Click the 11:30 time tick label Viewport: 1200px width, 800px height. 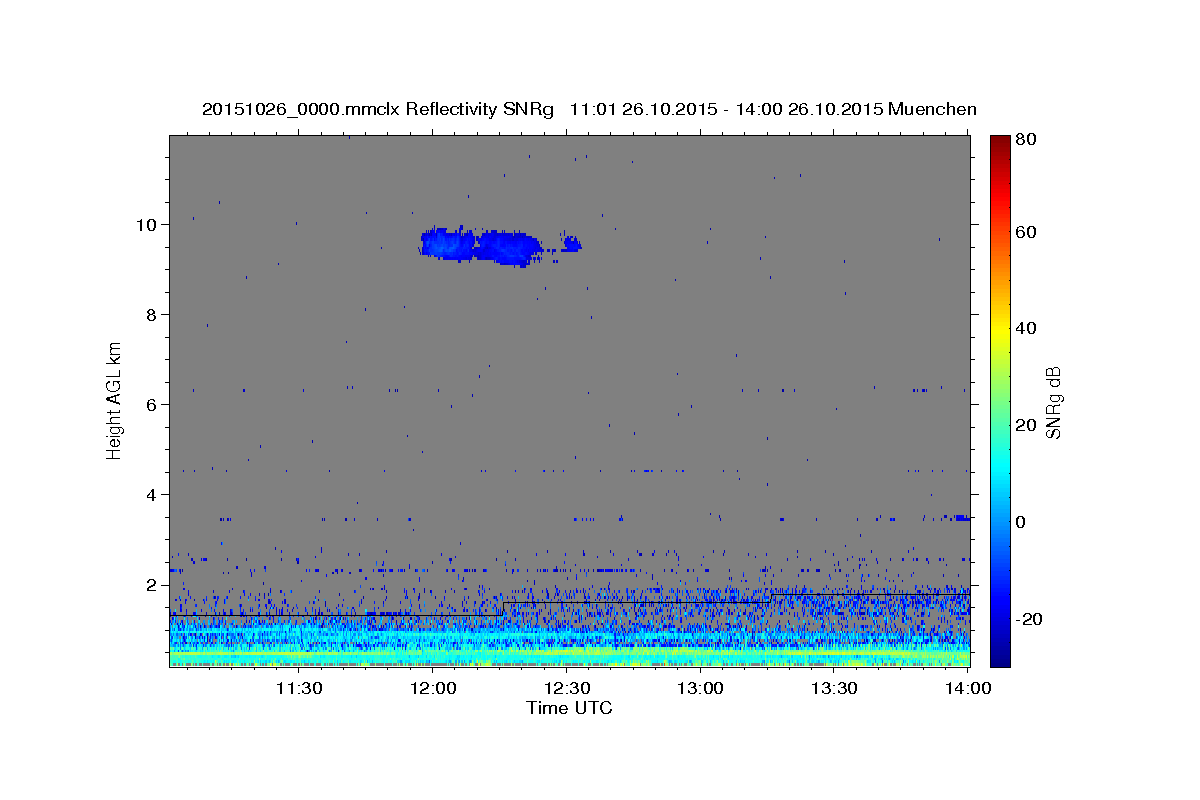click(x=298, y=688)
